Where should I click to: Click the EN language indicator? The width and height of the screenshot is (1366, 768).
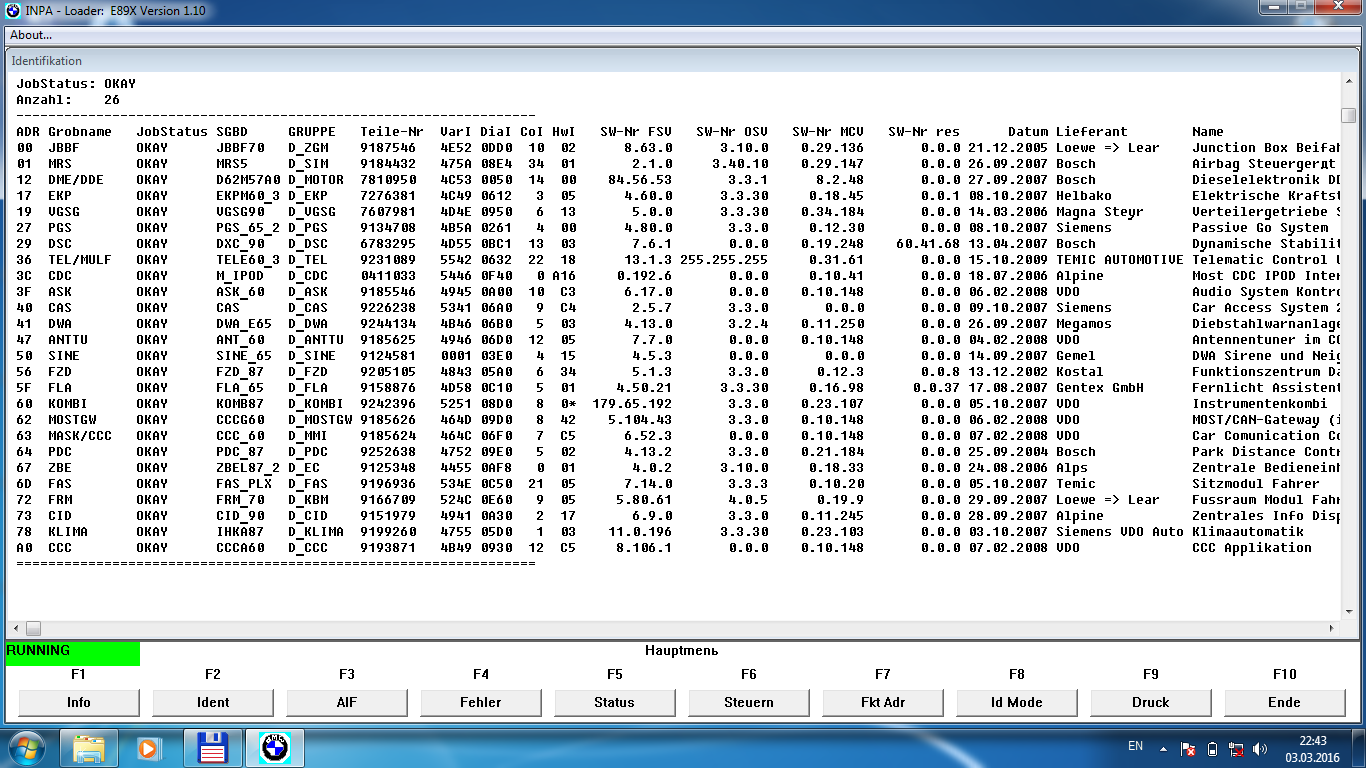1135,746
